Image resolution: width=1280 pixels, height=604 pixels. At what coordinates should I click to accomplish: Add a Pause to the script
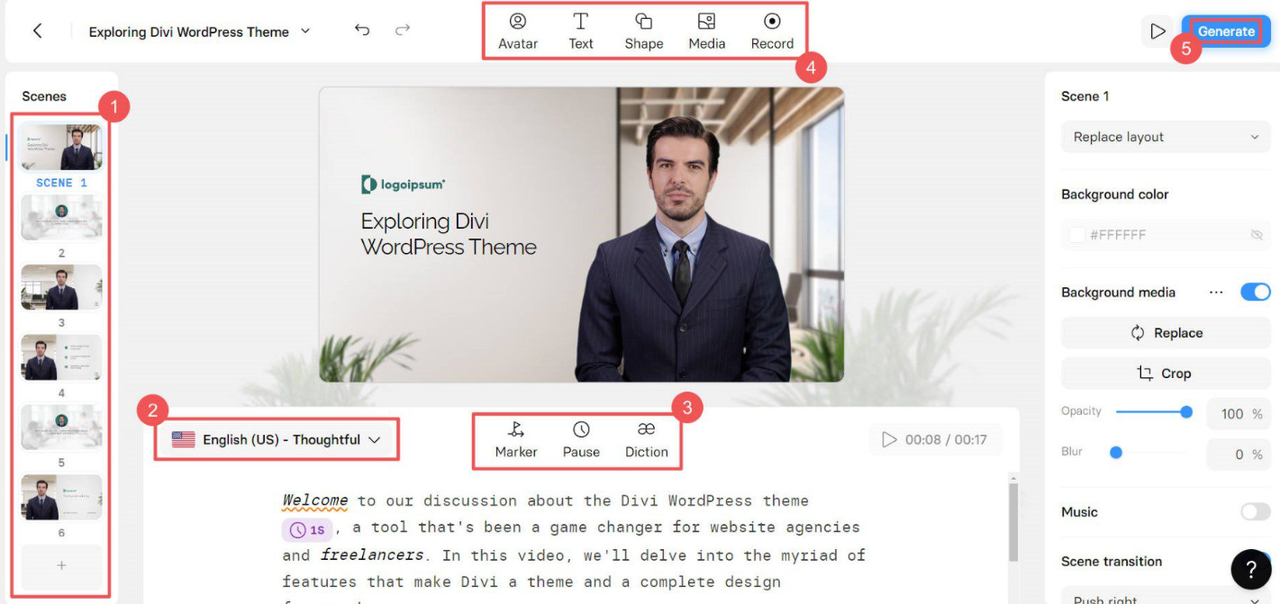pos(581,439)
